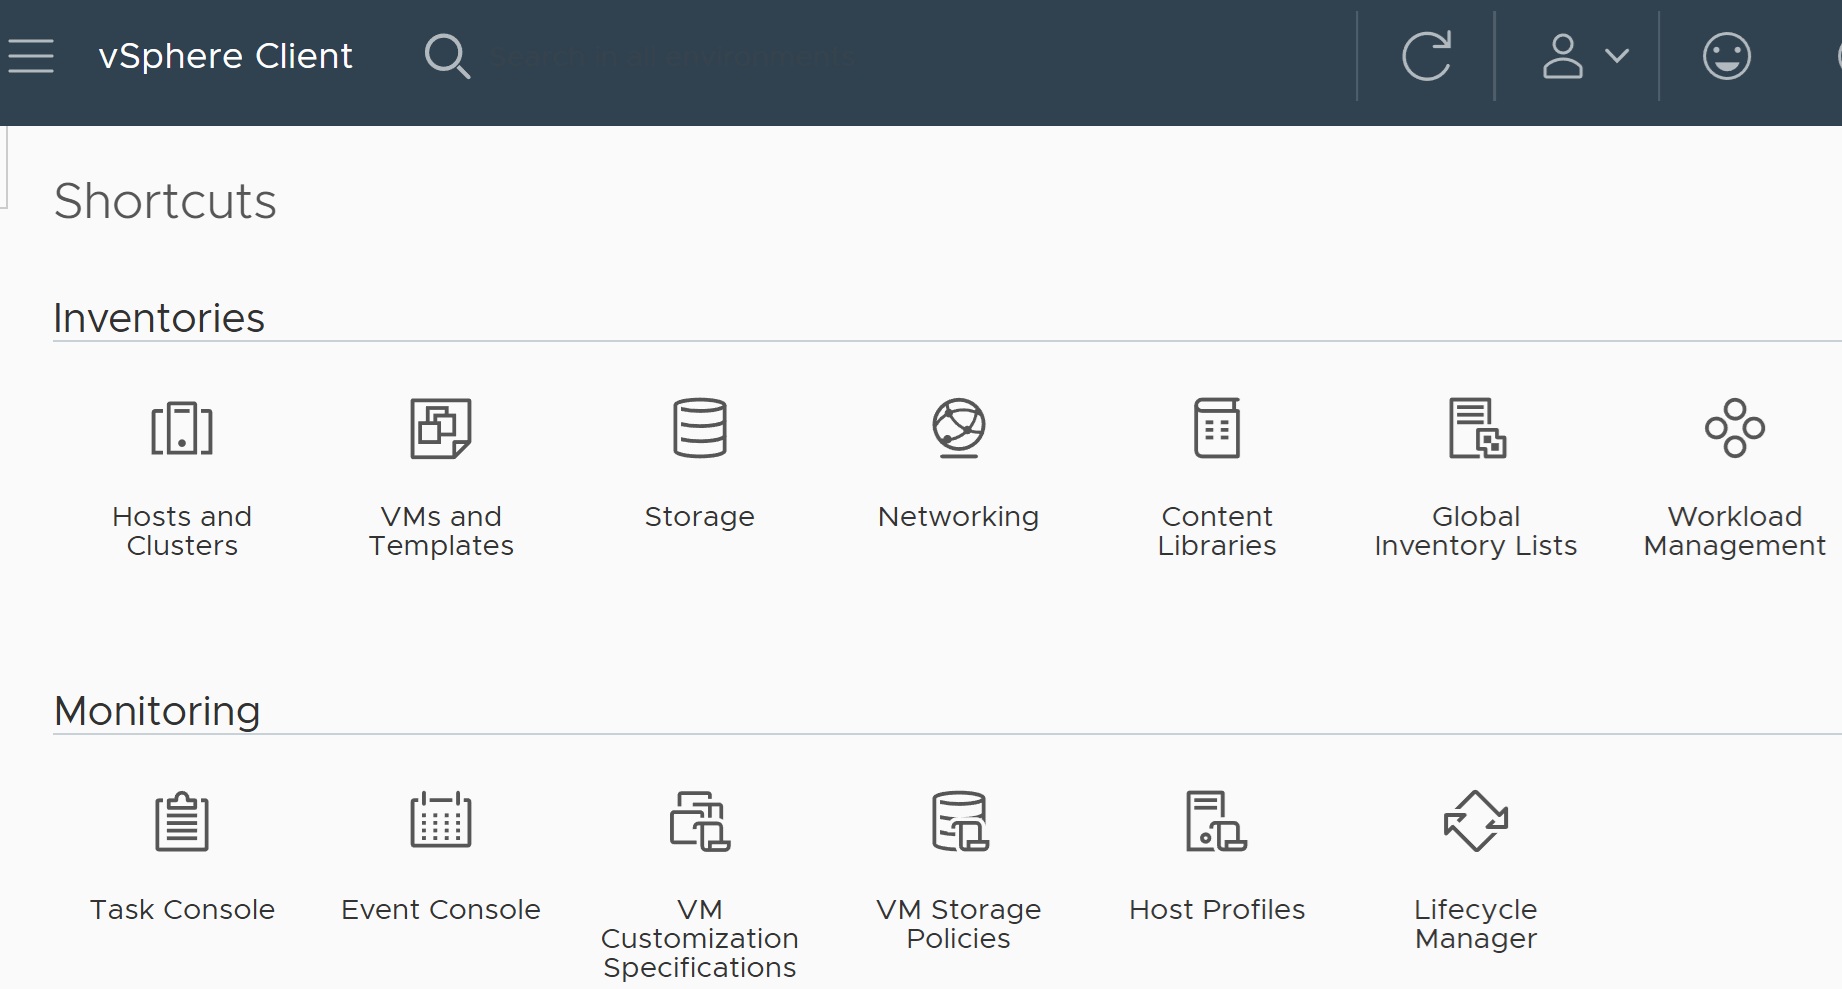
Task: Open the user account menu icon
Action: (1562, 56)
